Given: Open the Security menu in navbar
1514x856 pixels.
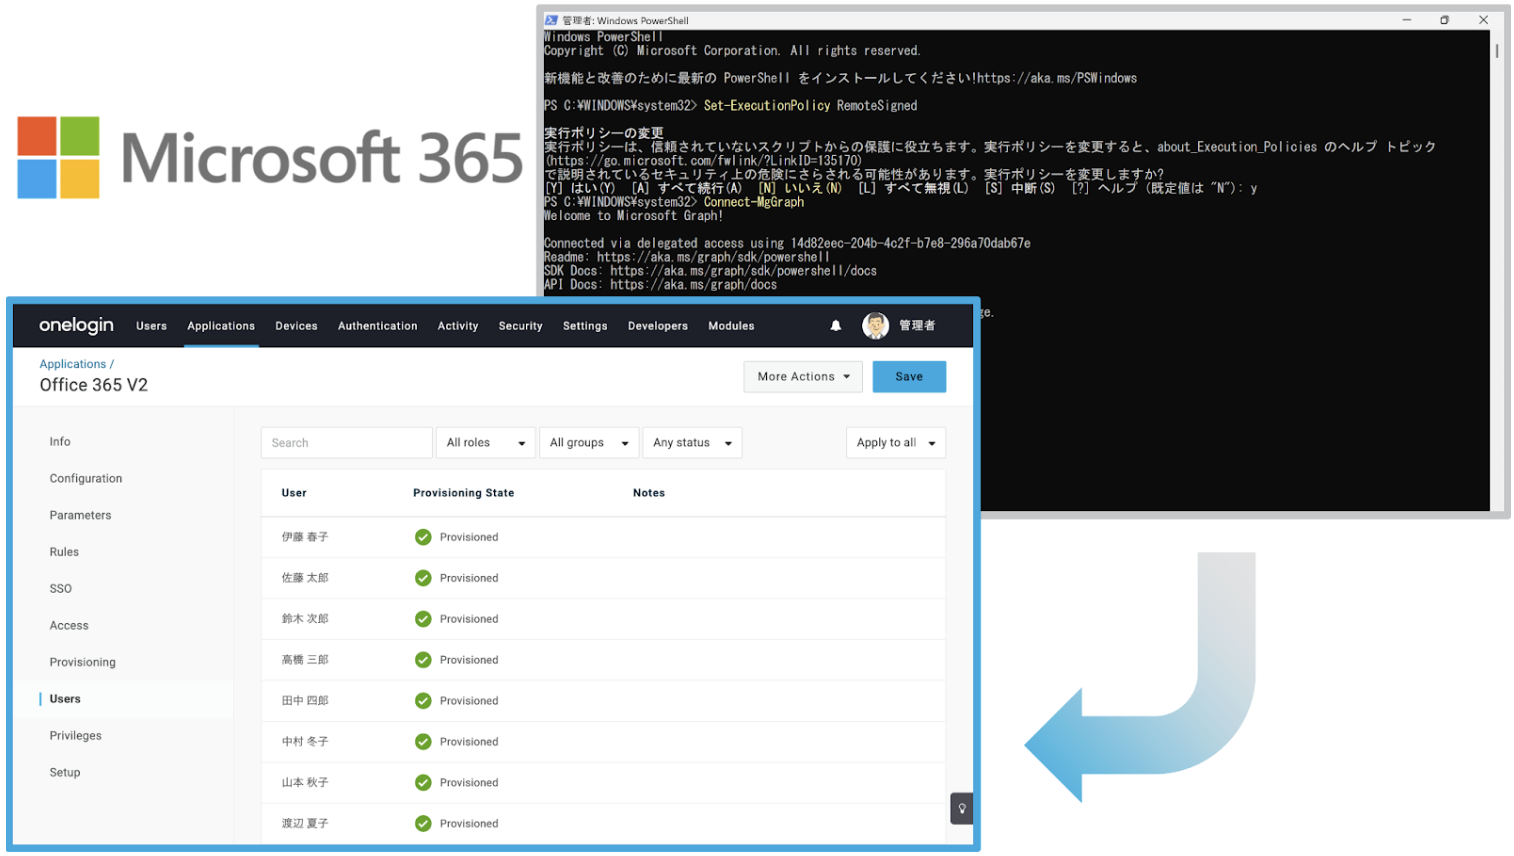Looking at the screenshot, I should coord(520,326).
